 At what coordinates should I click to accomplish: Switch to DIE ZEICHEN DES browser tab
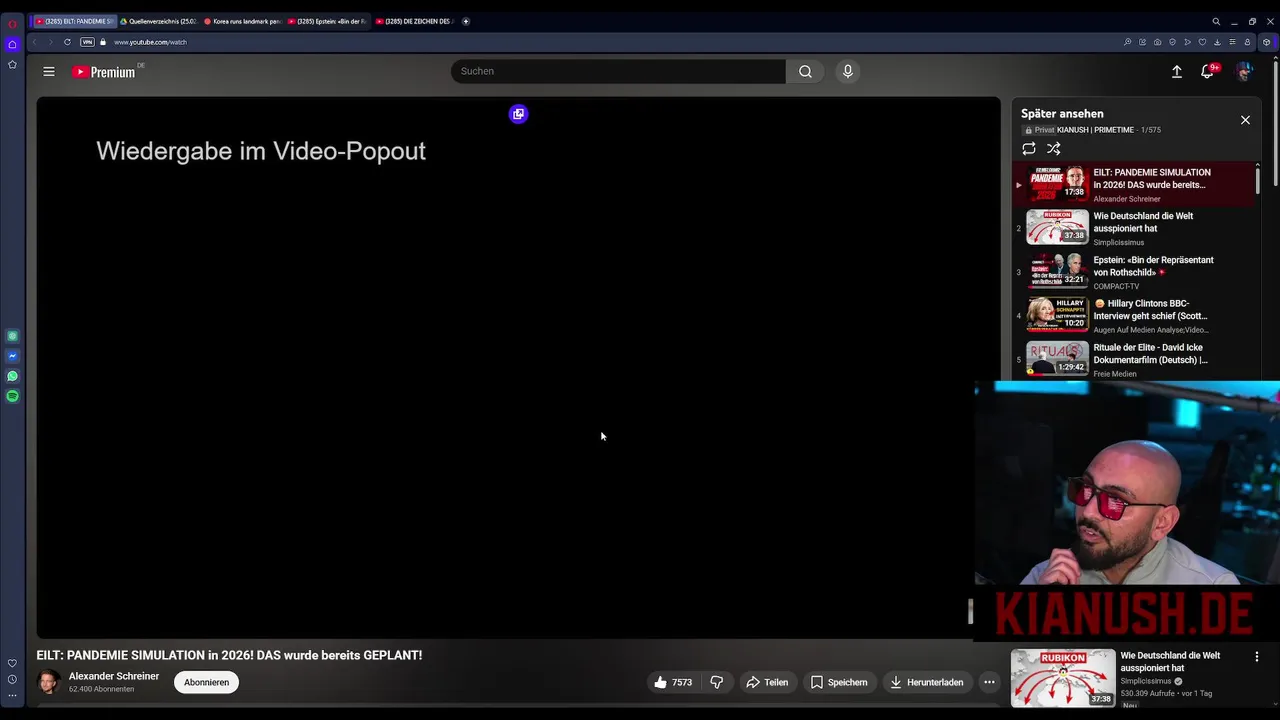pos(415,21)
